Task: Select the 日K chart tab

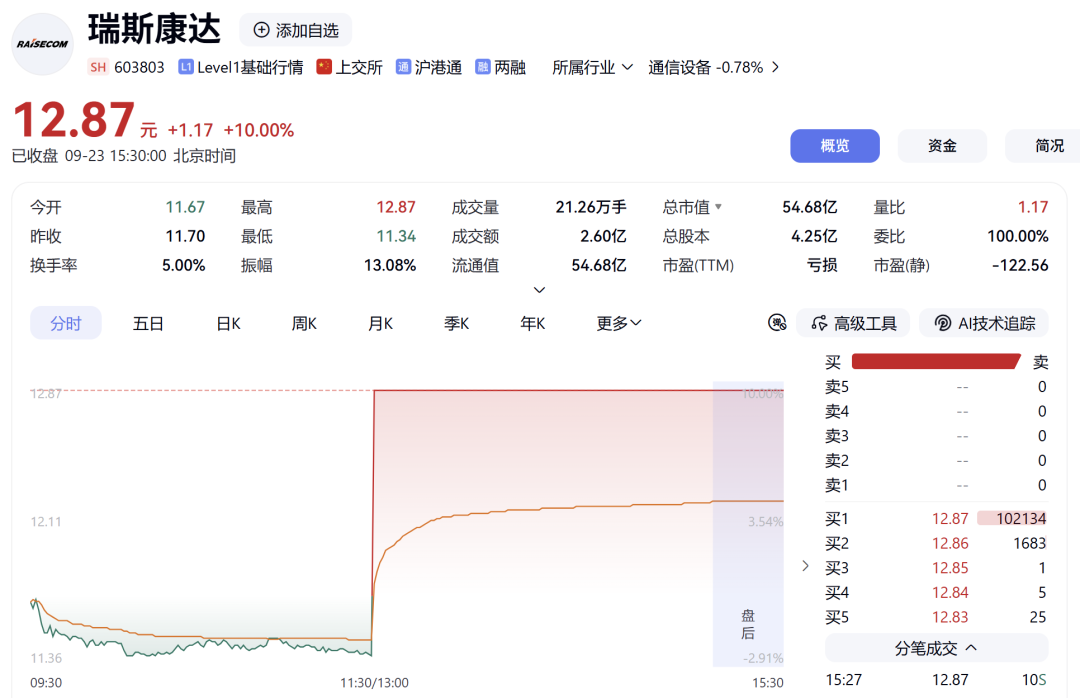Action: tap(229, 323)
